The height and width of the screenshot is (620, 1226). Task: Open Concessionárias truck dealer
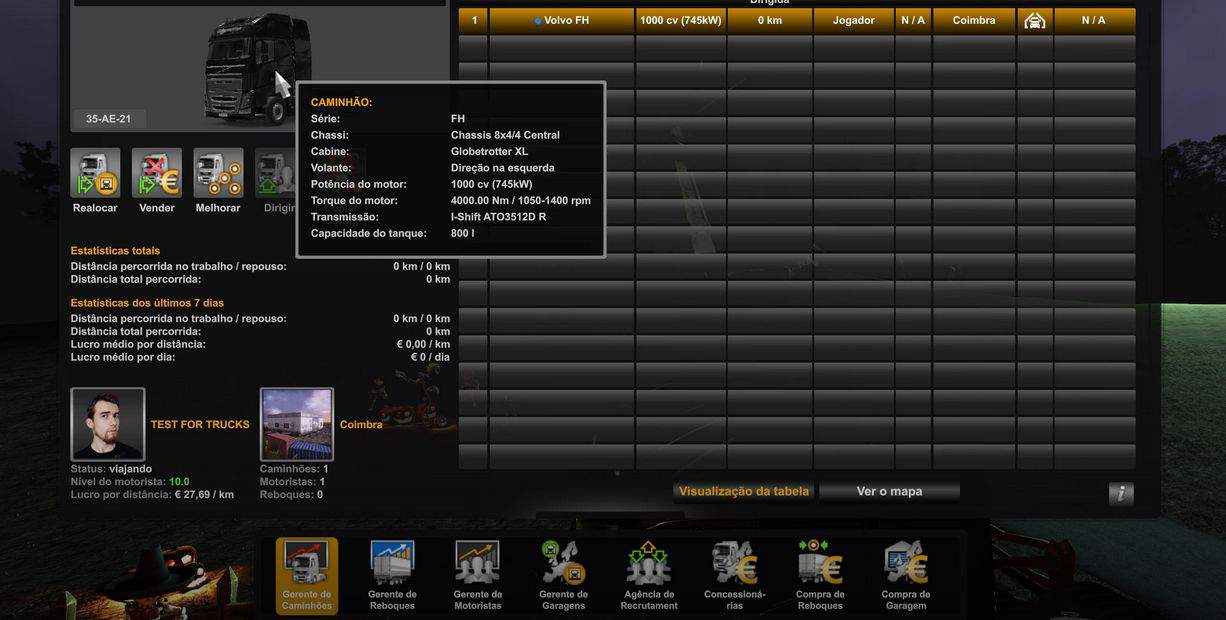pos(734,574)
